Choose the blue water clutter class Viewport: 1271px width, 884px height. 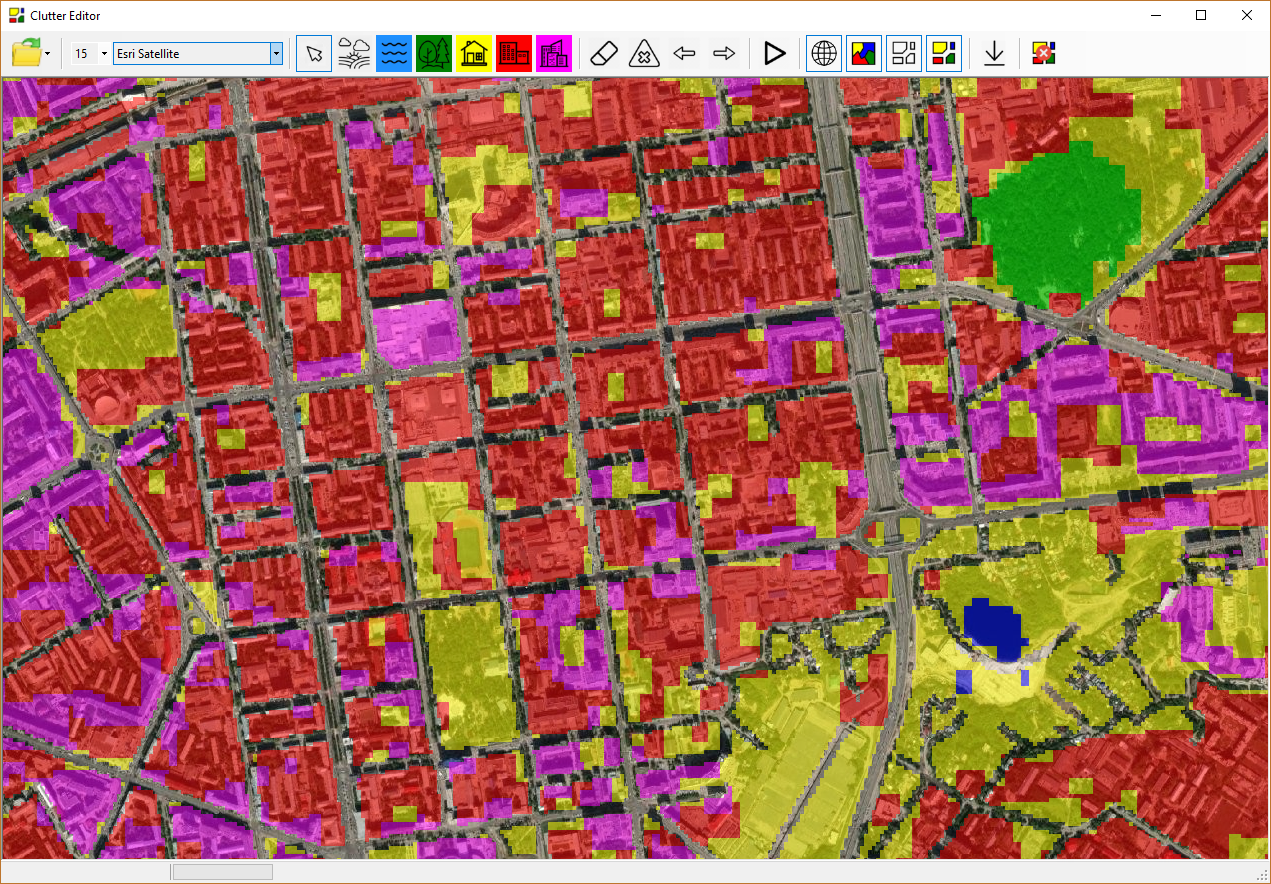[394, 54]
